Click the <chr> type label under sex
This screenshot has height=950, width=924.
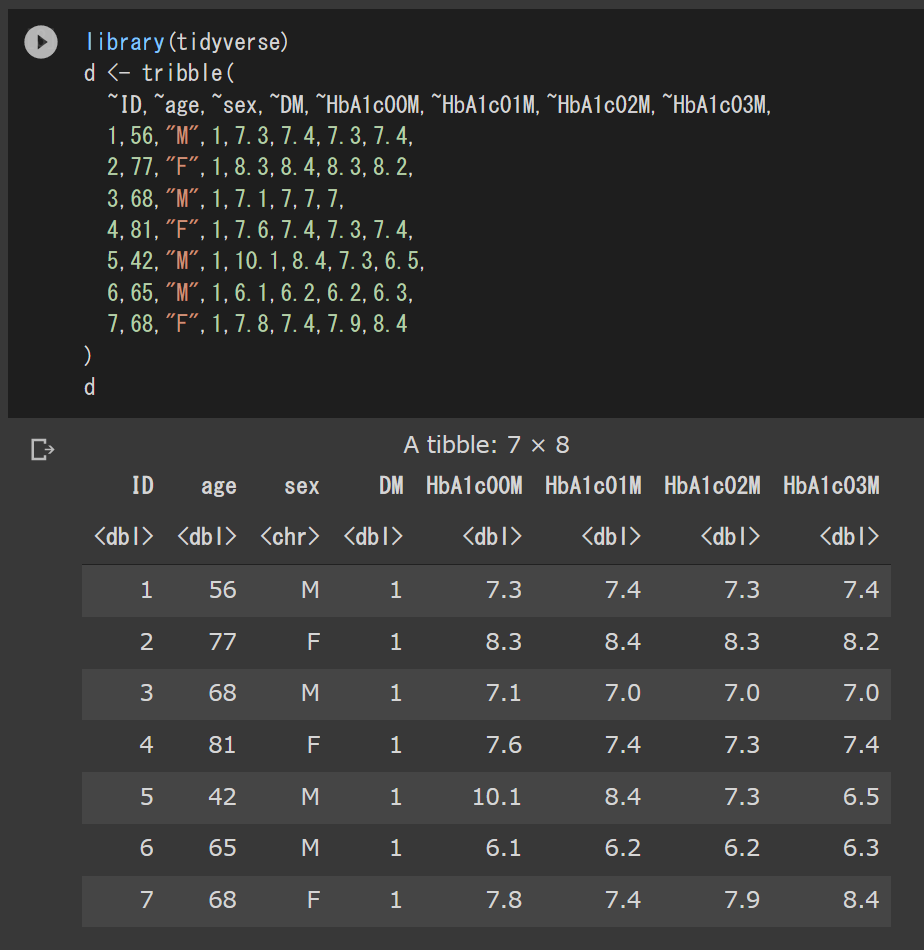click(290, 536)
